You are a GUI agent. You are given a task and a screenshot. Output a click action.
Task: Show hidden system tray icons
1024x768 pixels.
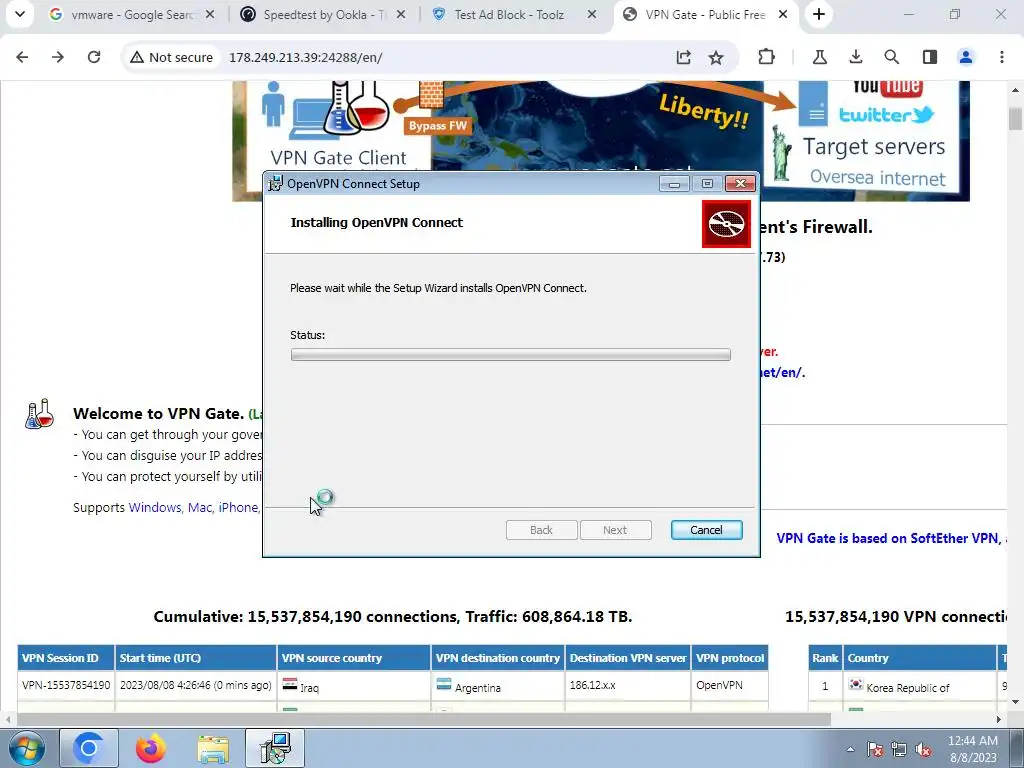(x=850, y=749)
